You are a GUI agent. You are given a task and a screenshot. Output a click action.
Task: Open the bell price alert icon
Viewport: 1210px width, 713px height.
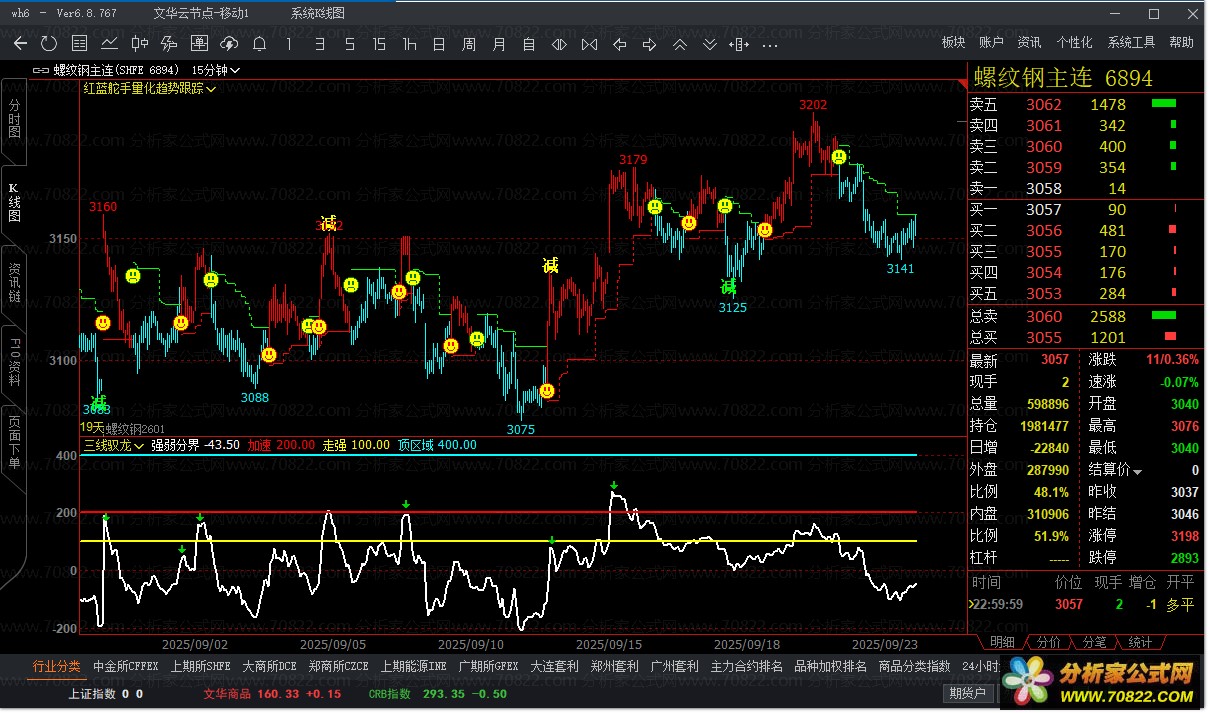pos(259,44)
